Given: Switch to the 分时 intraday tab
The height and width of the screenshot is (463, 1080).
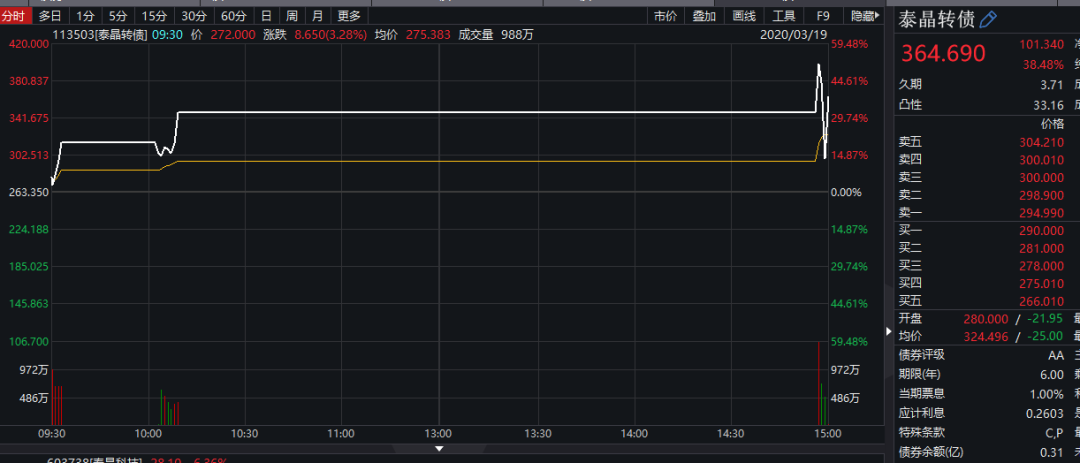Looking at the screenshot, I should (x=17, y=16).
